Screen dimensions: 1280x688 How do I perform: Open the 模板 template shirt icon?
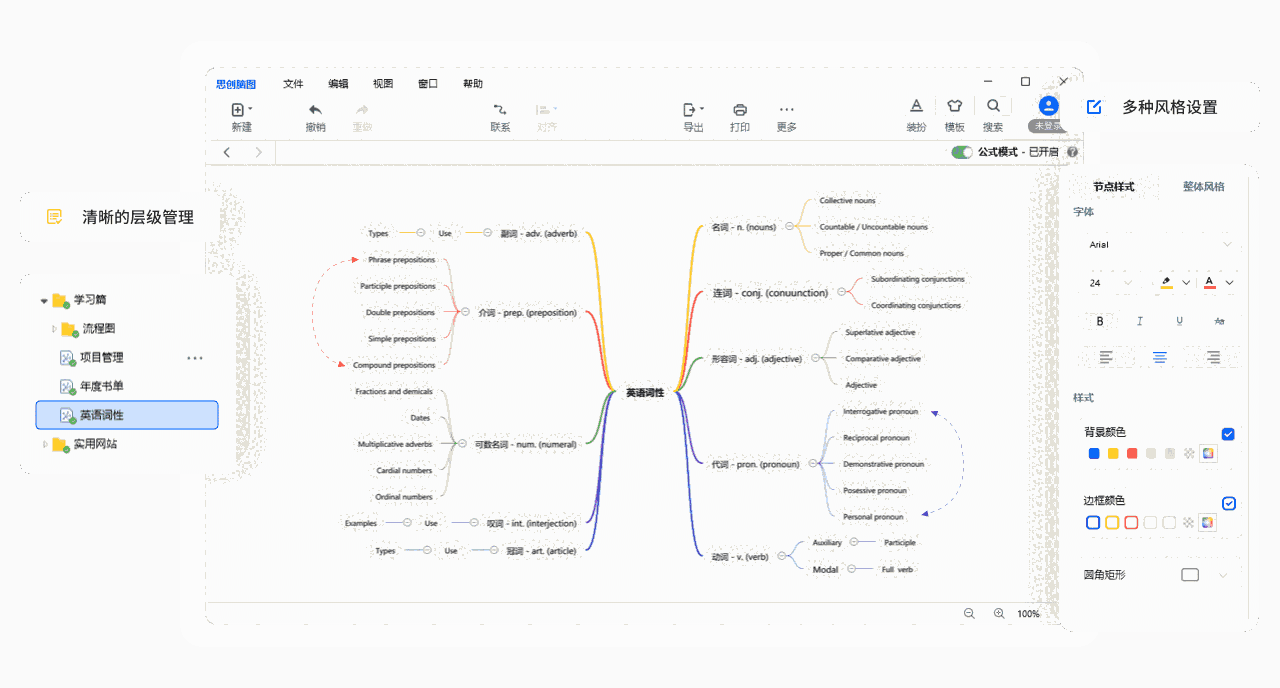[954, 105]
